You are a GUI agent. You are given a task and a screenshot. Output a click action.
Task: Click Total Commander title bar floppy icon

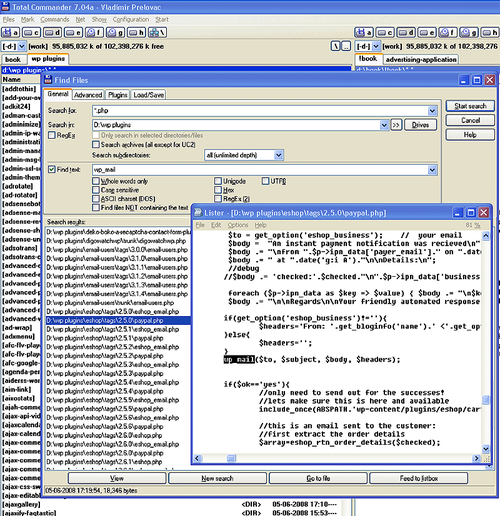pyautogui.click(x=5, y=7)
